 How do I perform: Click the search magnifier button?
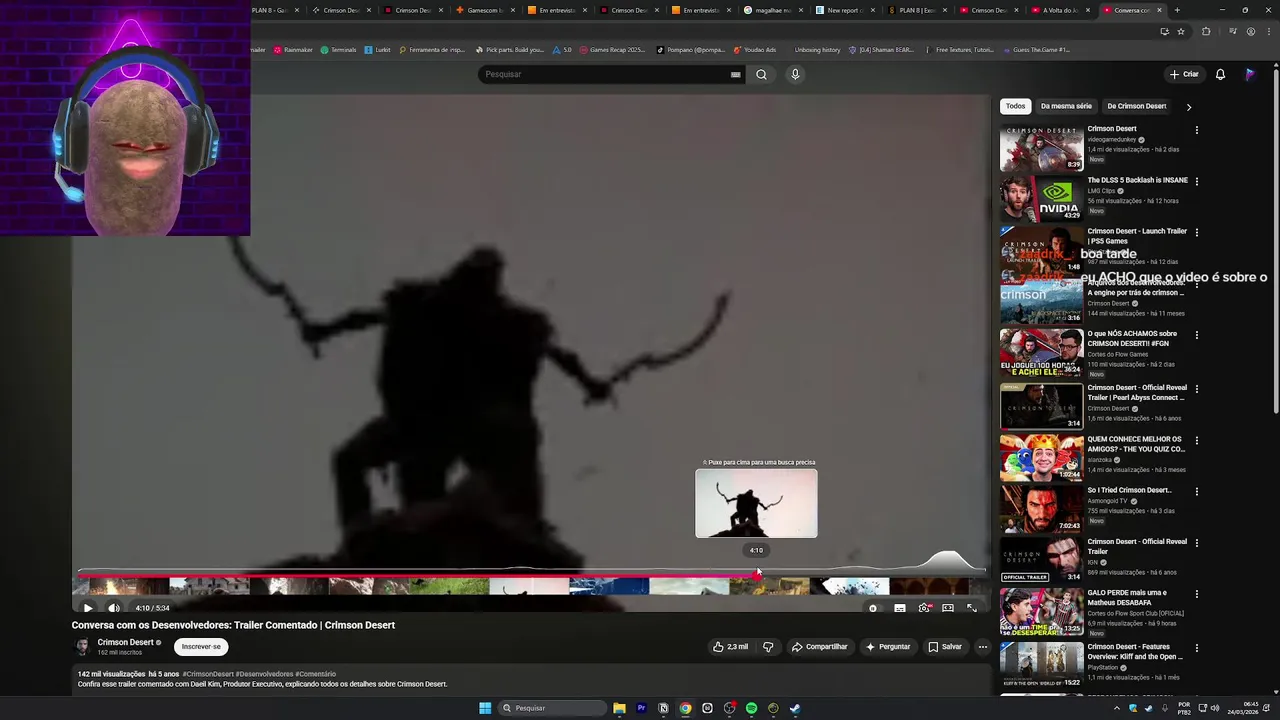click(762, 74)
